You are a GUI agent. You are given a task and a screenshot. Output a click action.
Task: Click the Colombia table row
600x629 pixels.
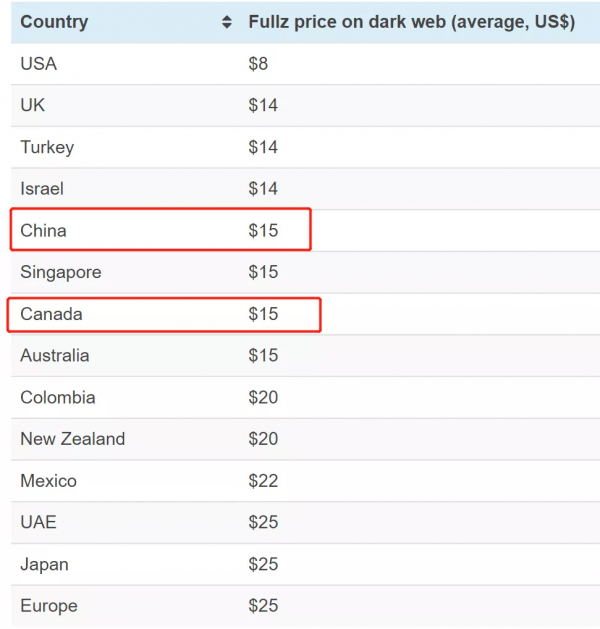[300, 397]
